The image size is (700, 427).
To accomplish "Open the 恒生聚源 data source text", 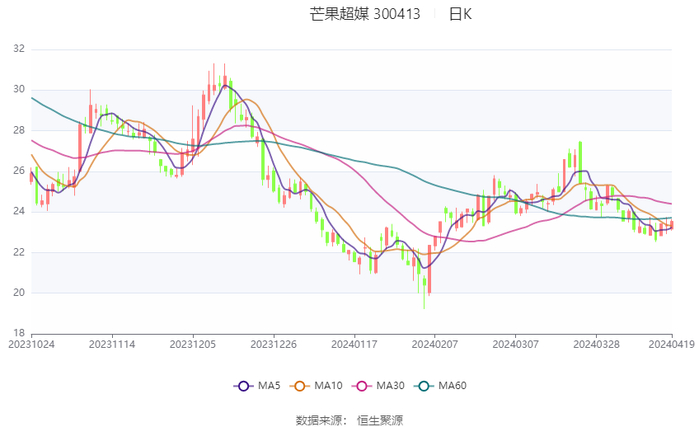I will point(383,420).
